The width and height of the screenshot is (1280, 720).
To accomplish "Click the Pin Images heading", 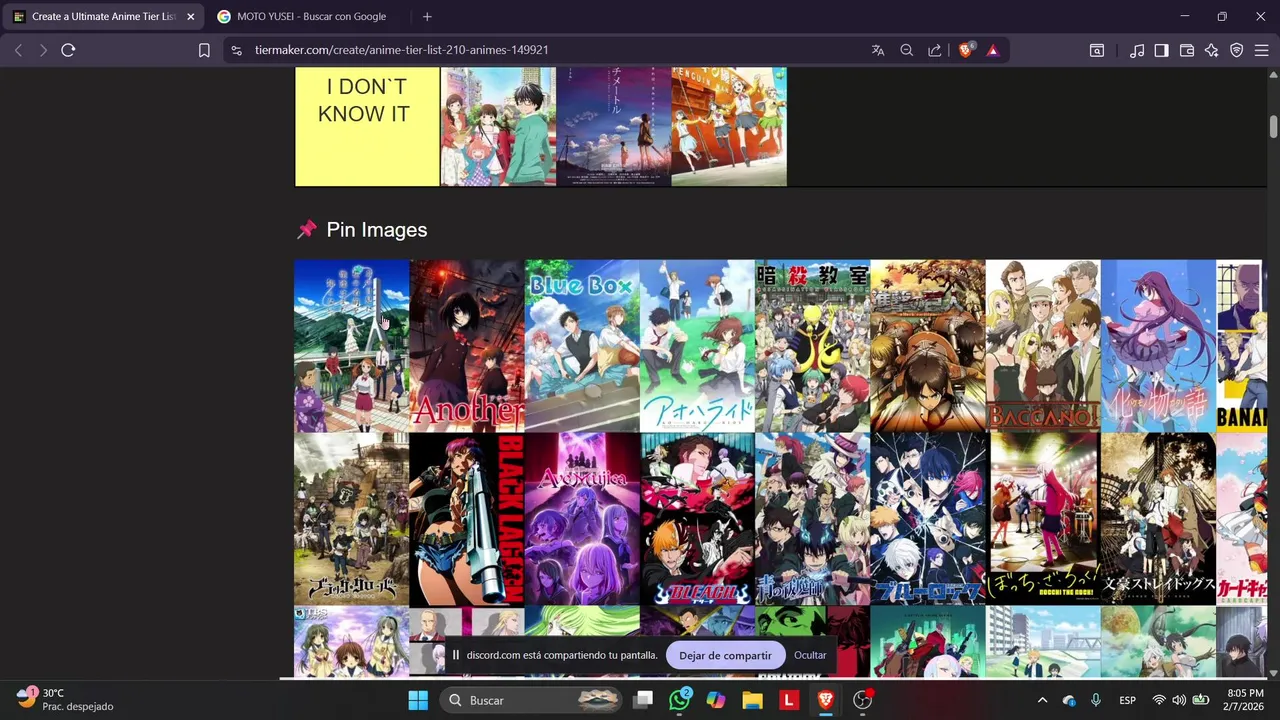I will click(x=376, y=230).
